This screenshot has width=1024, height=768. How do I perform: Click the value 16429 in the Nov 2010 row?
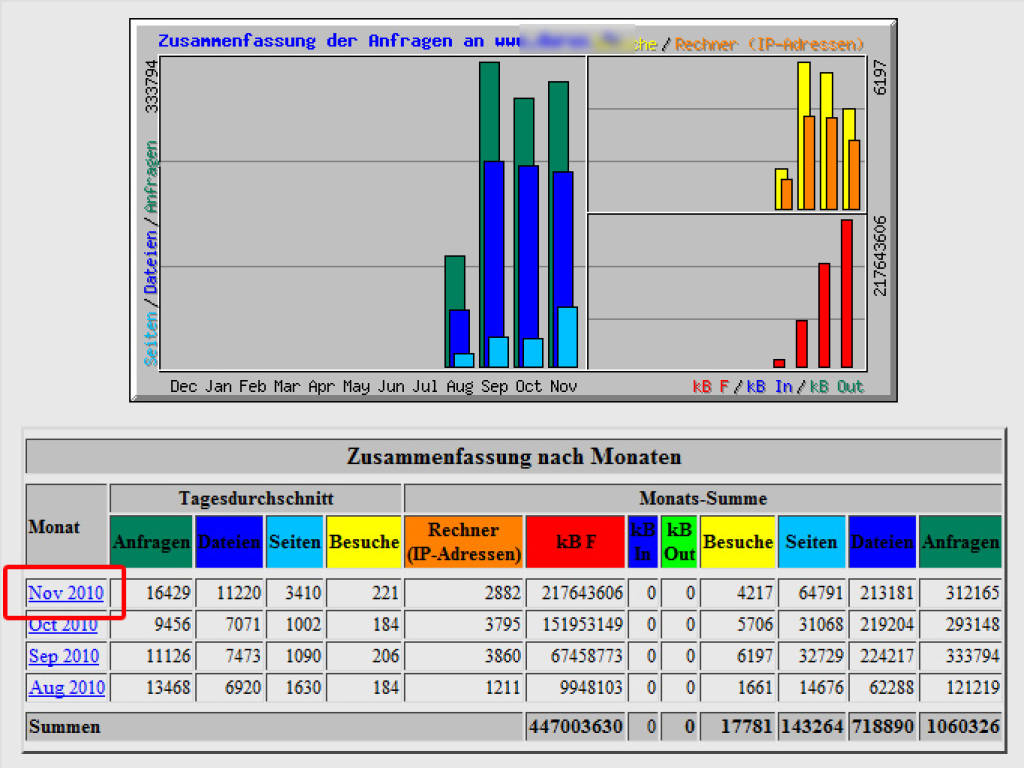(x=168, y=593)
